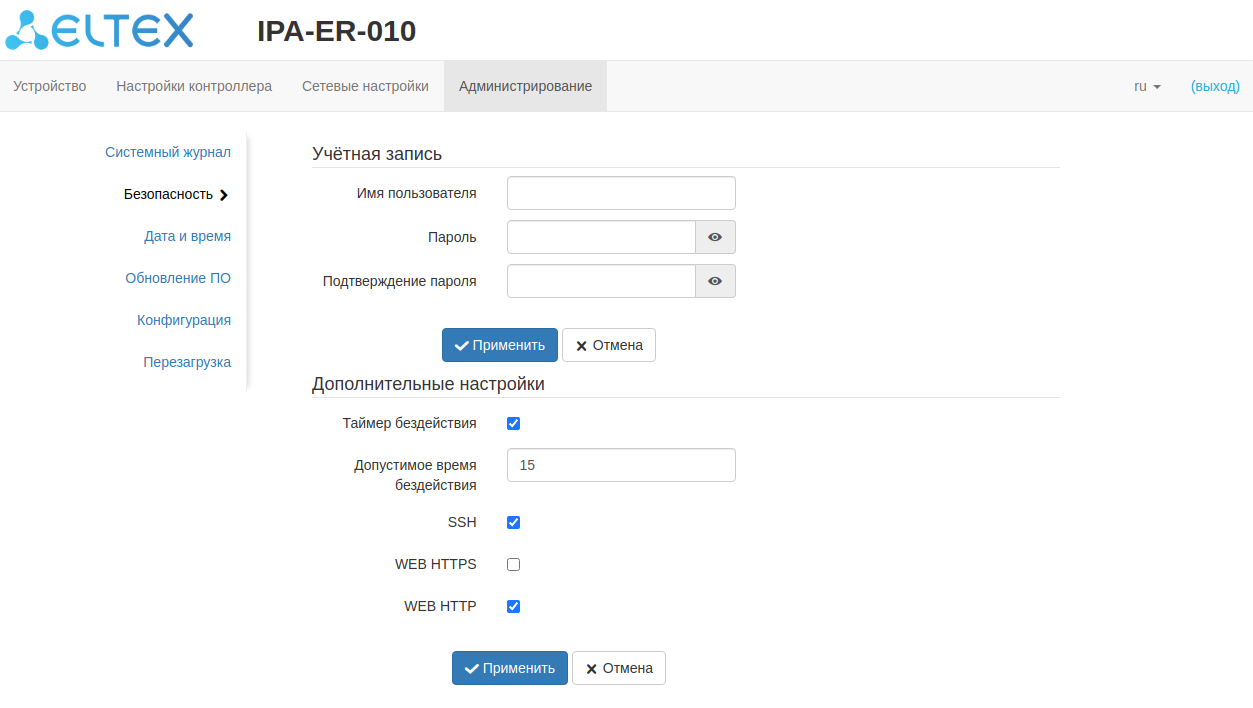This screenshot has height=708, width=1253.
Task: Enable the WEB HTTPS checkbox
Action: 514,564
